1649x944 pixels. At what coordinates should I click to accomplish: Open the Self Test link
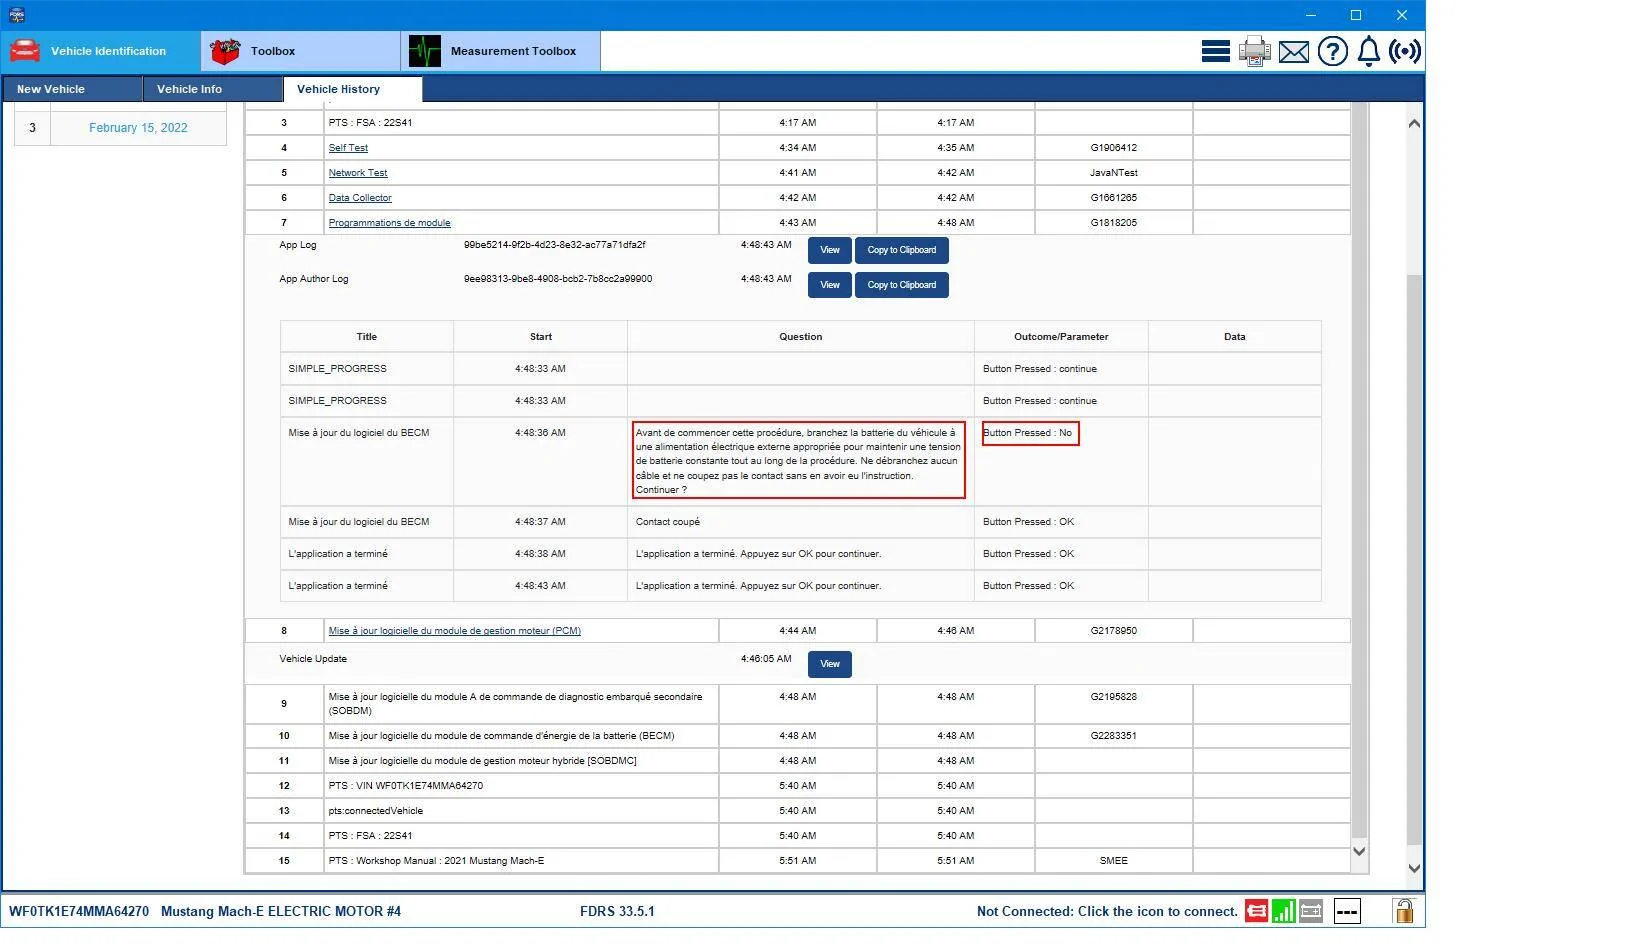pyautogui.click(x=348, y=148)
